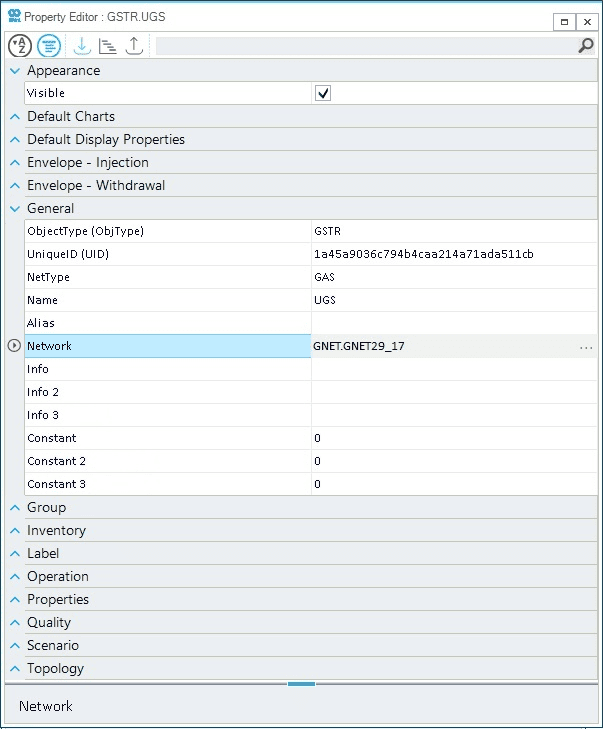Collapse the Appearance section
This screenshot has height=729, width=603.
click(15, 71)
